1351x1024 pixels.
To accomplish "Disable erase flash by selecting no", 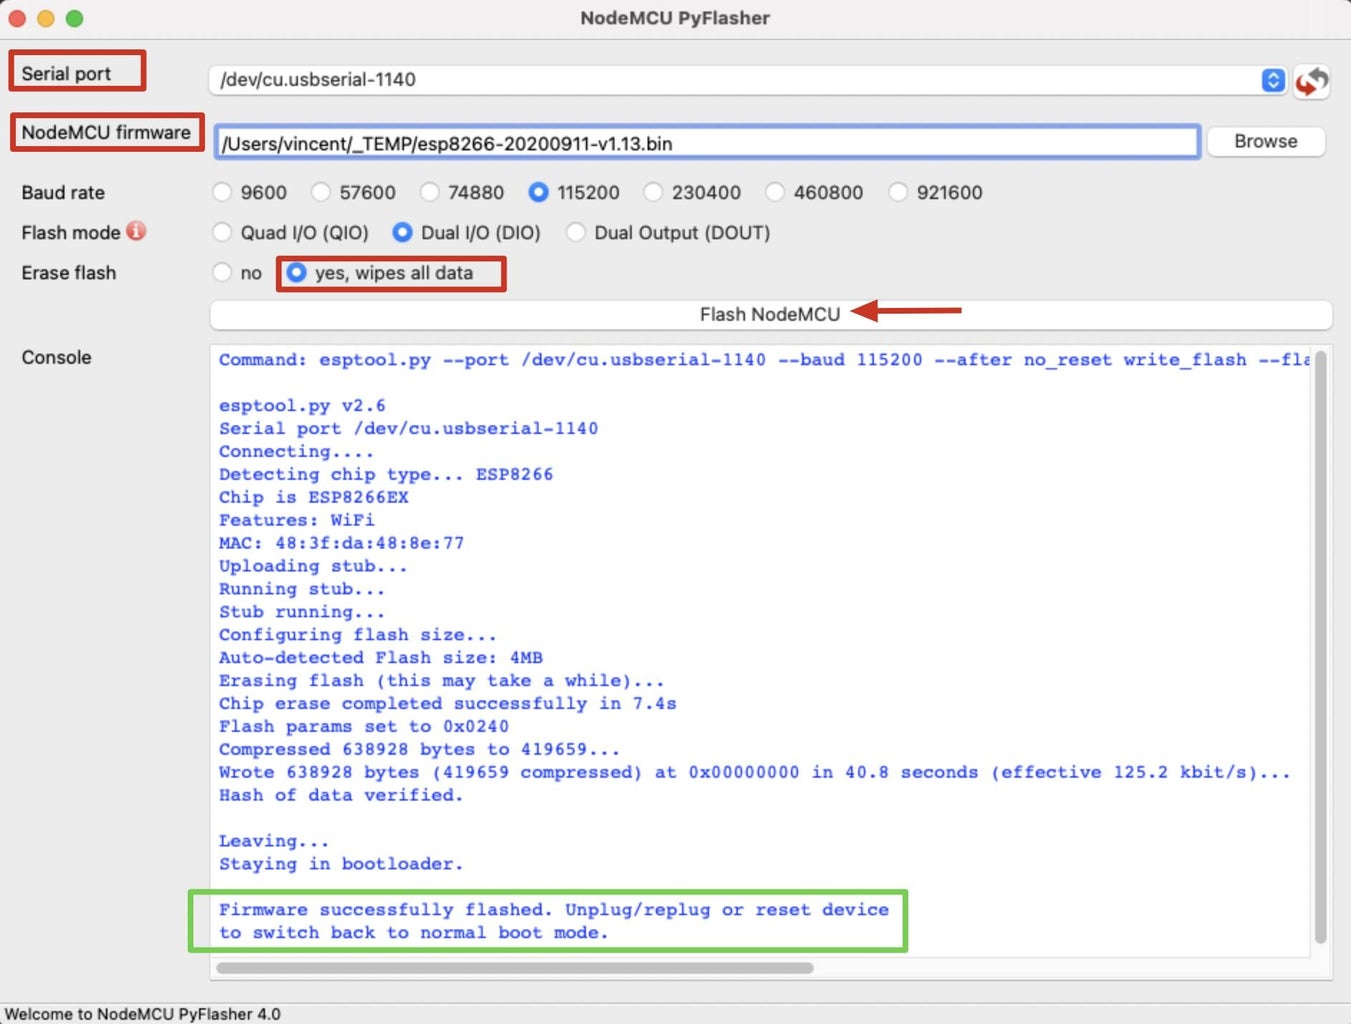I will click(x=221, y=272).
